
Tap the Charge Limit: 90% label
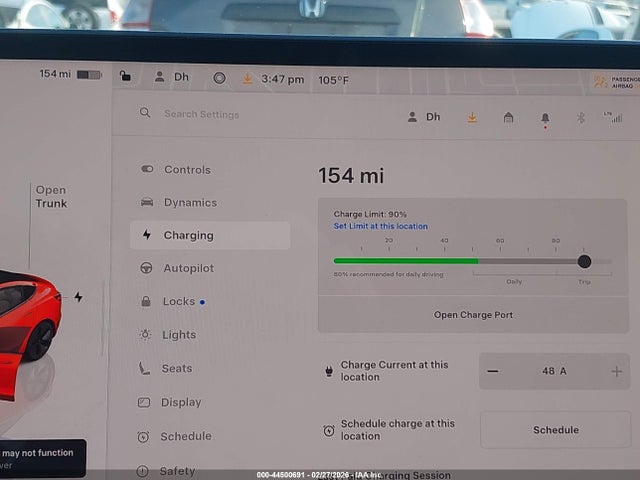(x=370, y=214)
